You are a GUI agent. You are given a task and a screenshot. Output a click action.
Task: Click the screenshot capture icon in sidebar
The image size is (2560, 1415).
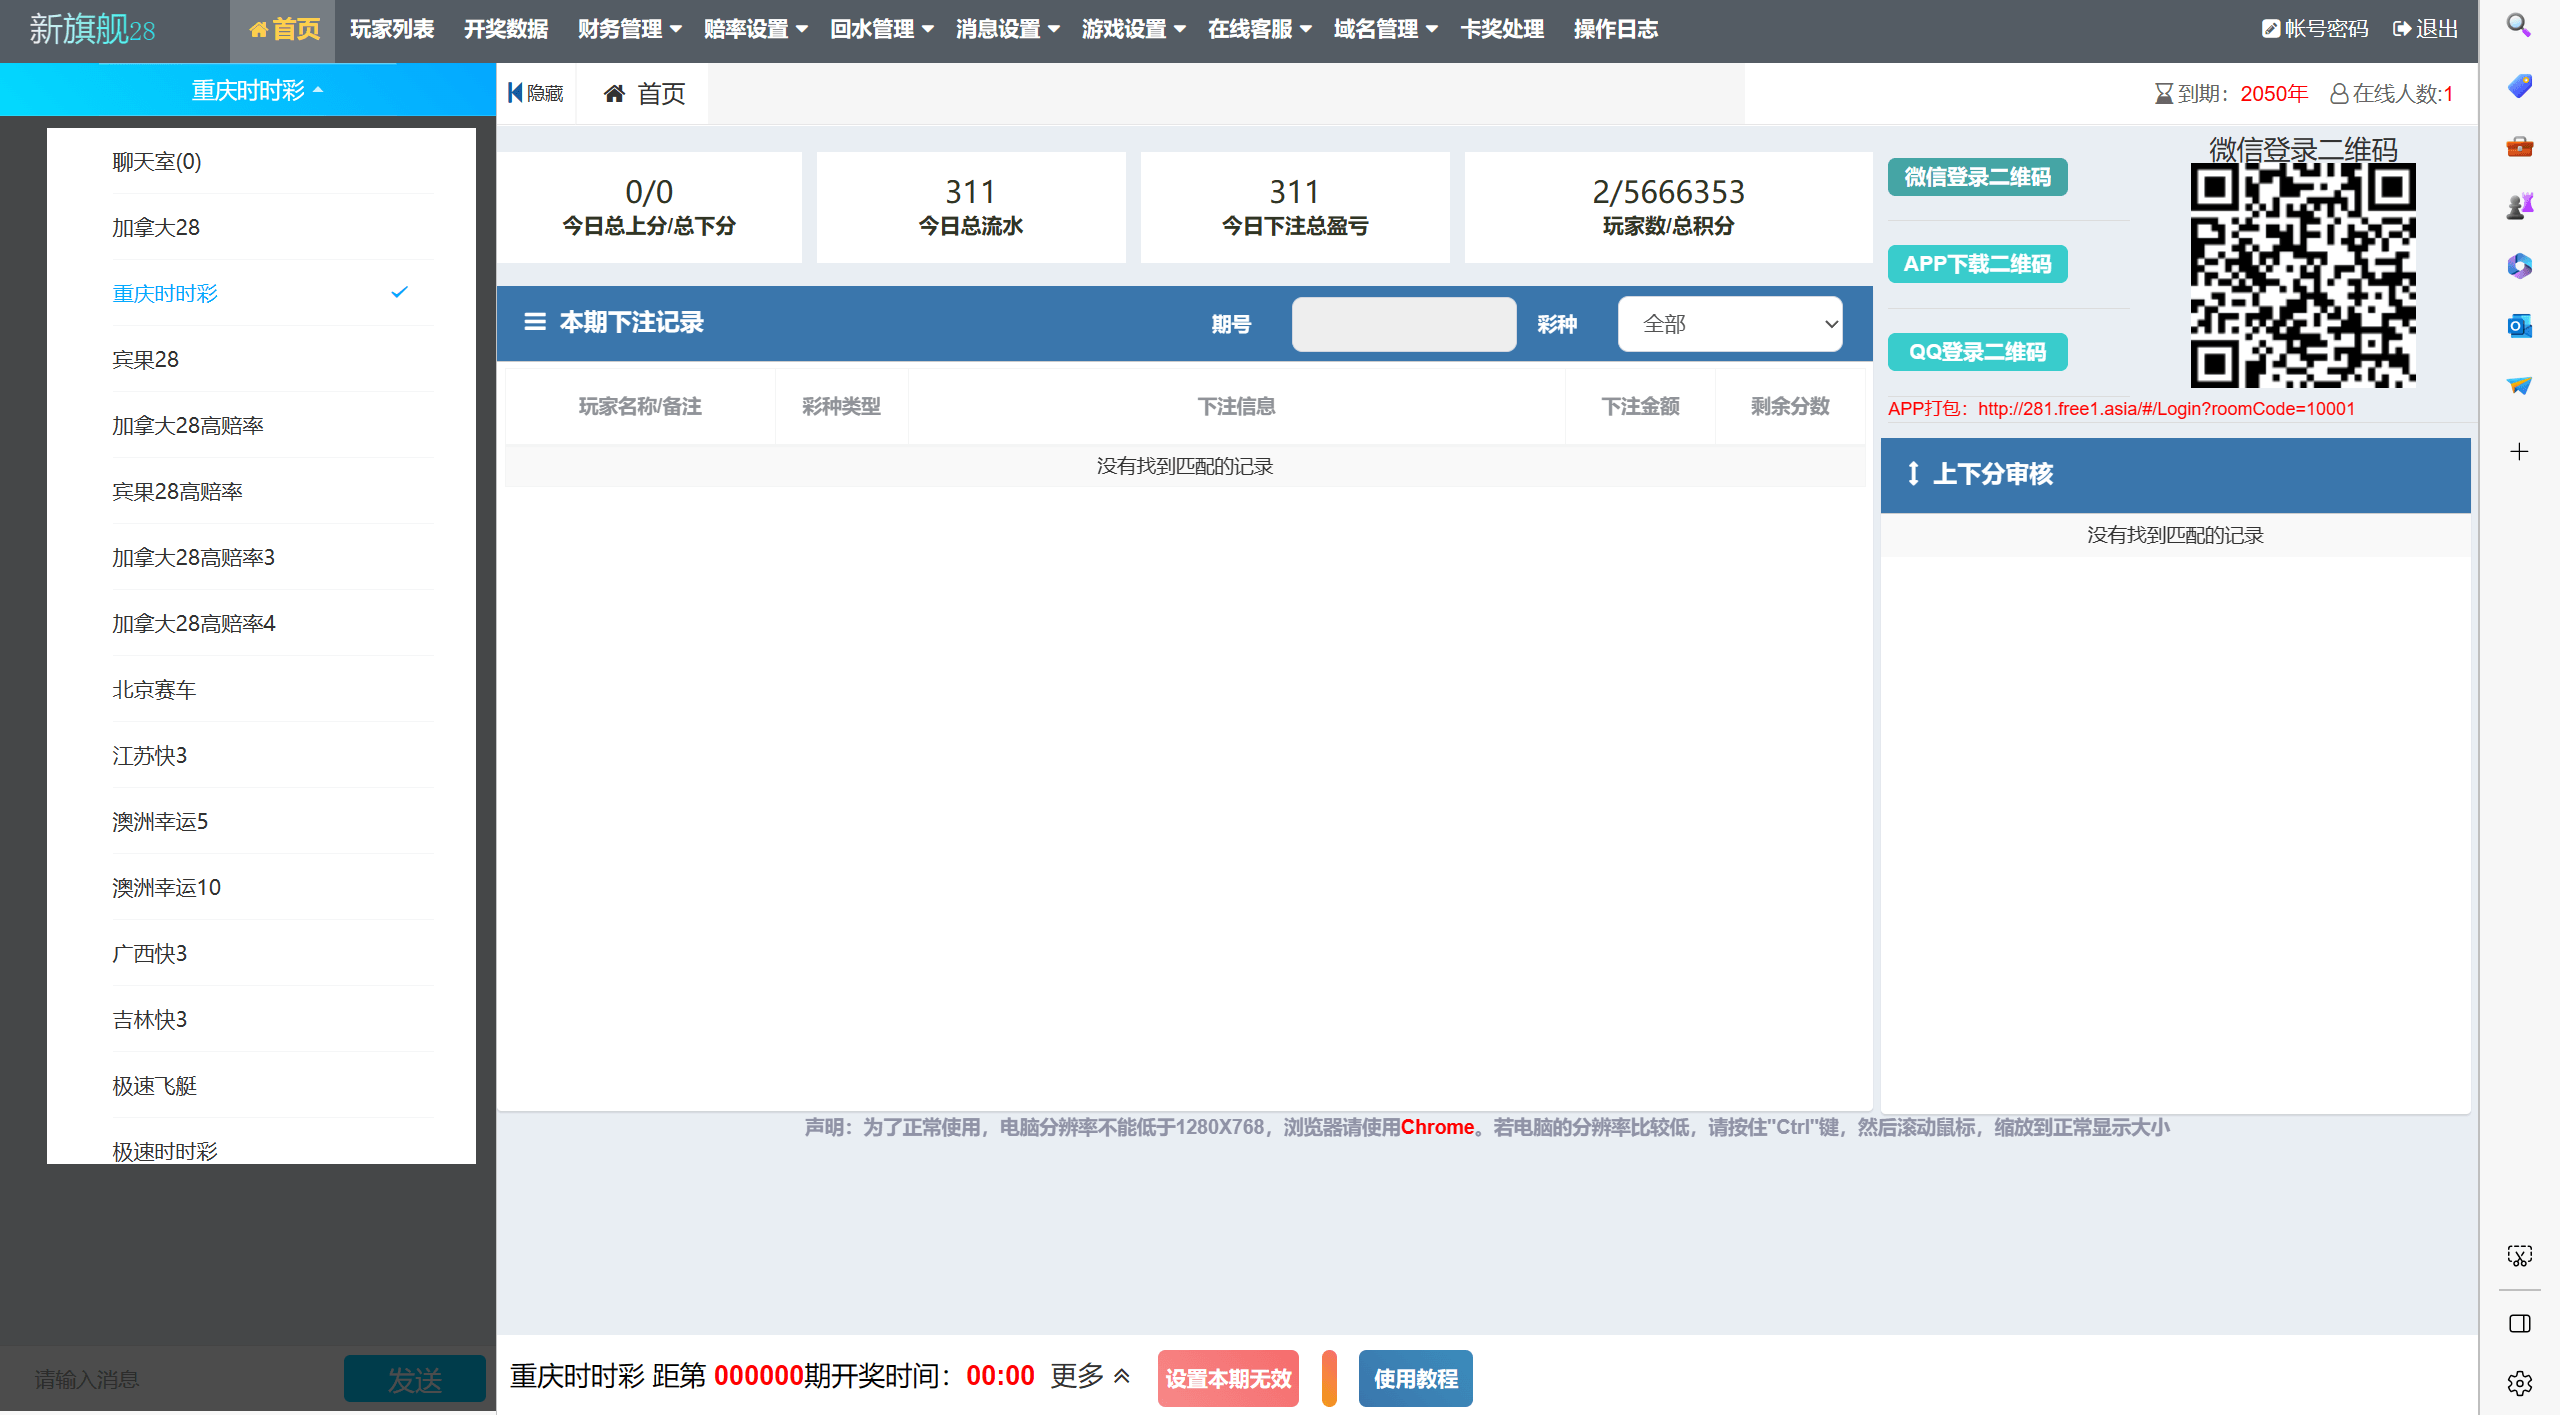click(x=2519, y=1256)
